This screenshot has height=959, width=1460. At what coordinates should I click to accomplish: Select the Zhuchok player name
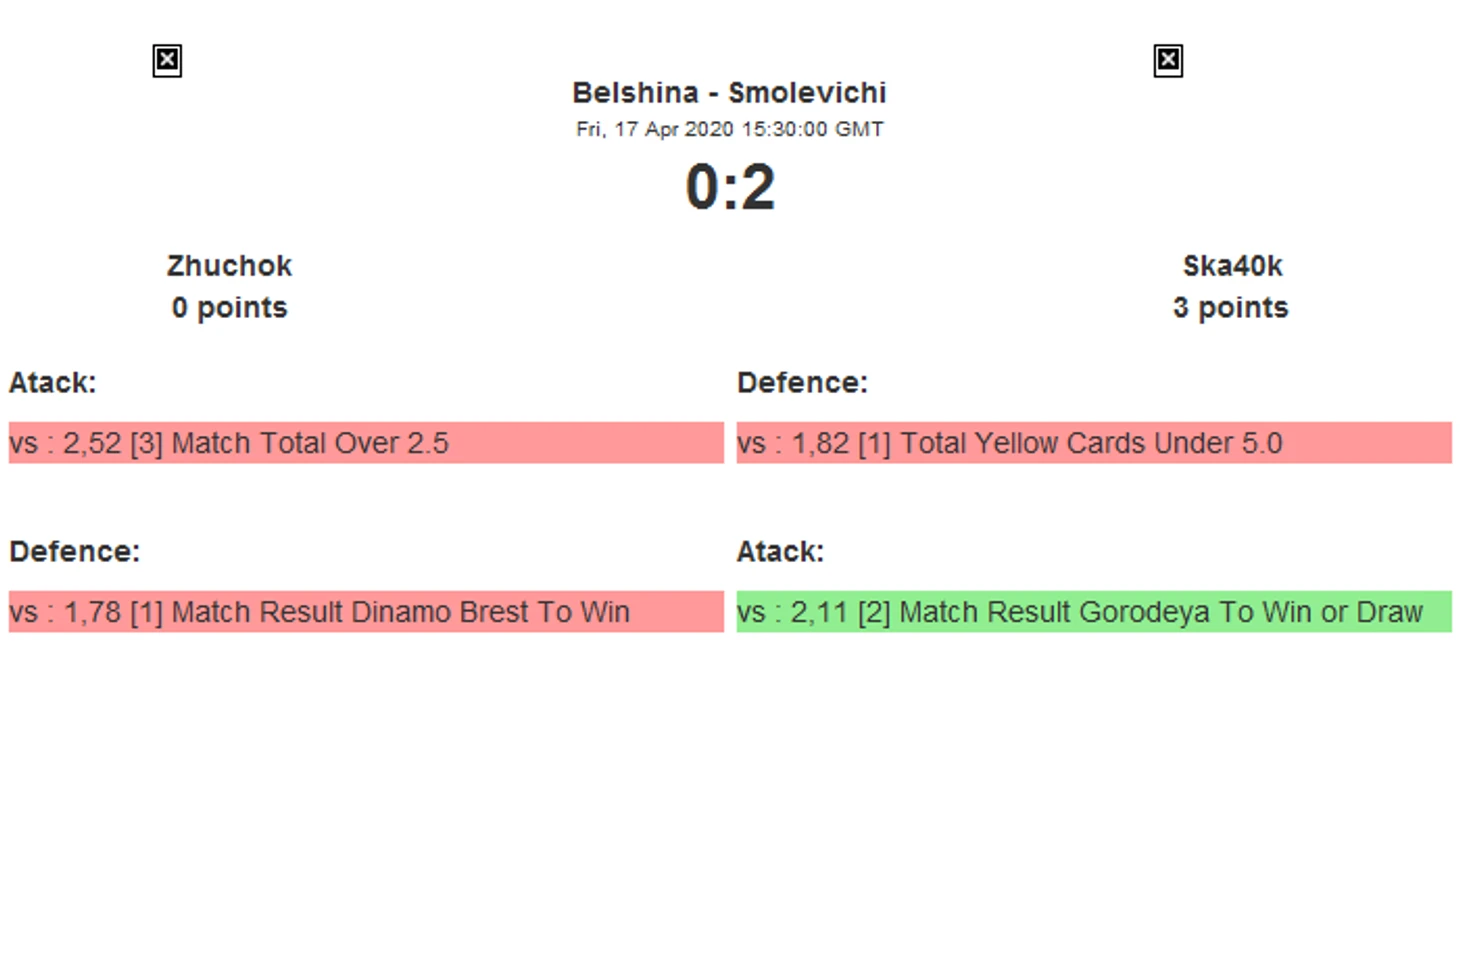tap(229, 266)
